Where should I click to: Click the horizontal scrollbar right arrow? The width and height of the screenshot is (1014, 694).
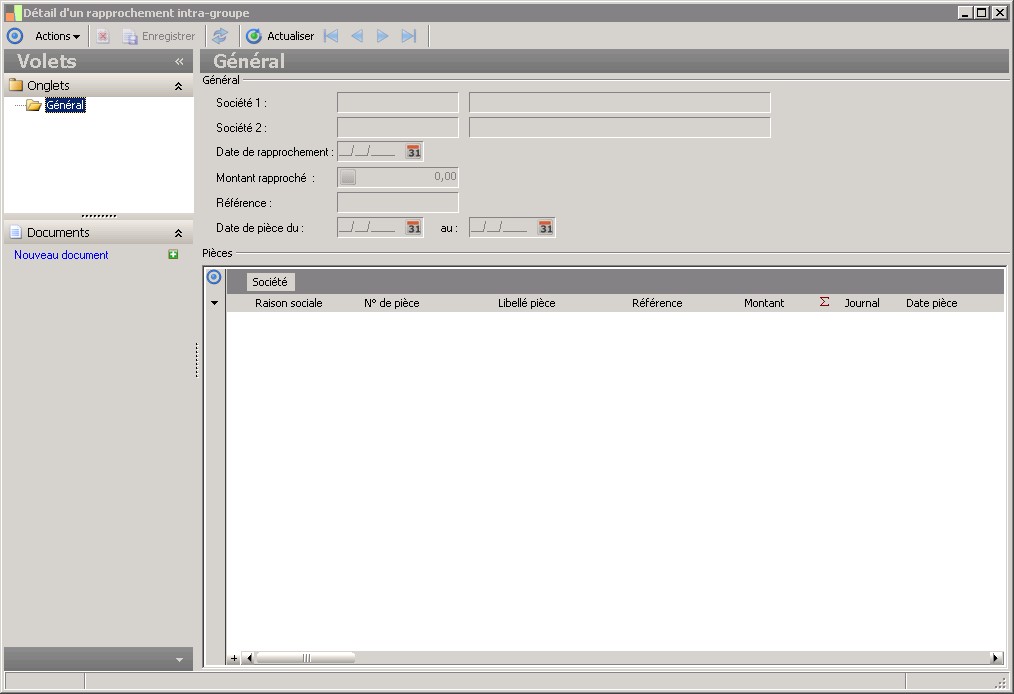click(996, 658)
